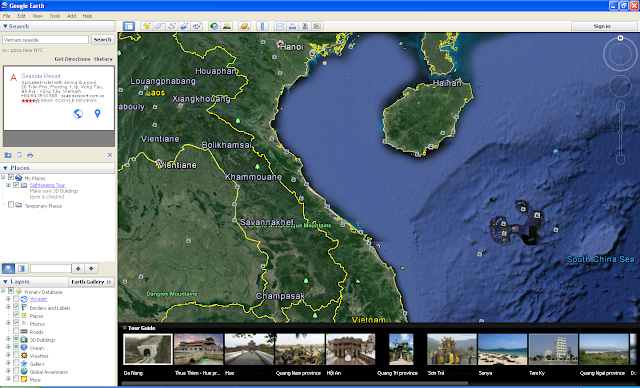
Task: Add a placemark with the pushpin tool
Action: click(x=147, y=26)
